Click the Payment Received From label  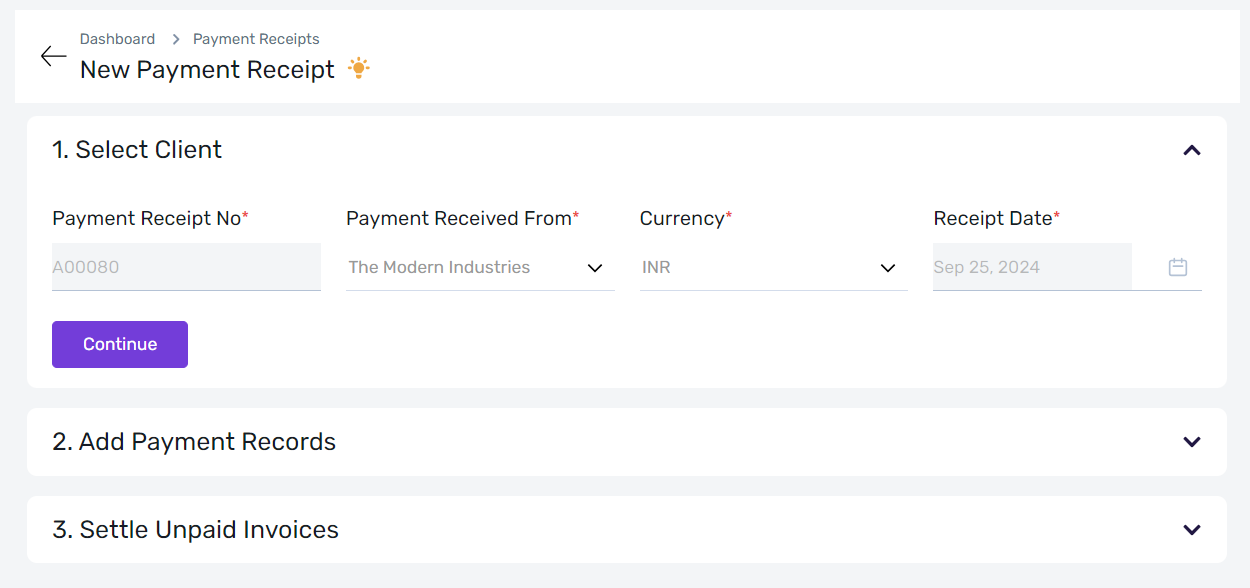459,218
